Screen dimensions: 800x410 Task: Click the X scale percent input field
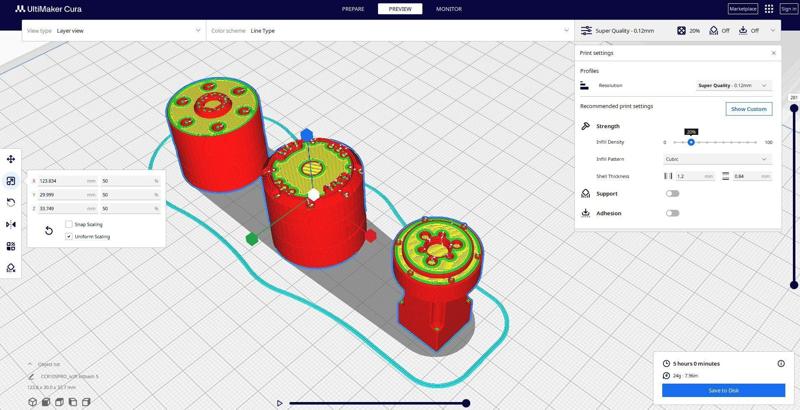tap(130, 181)
